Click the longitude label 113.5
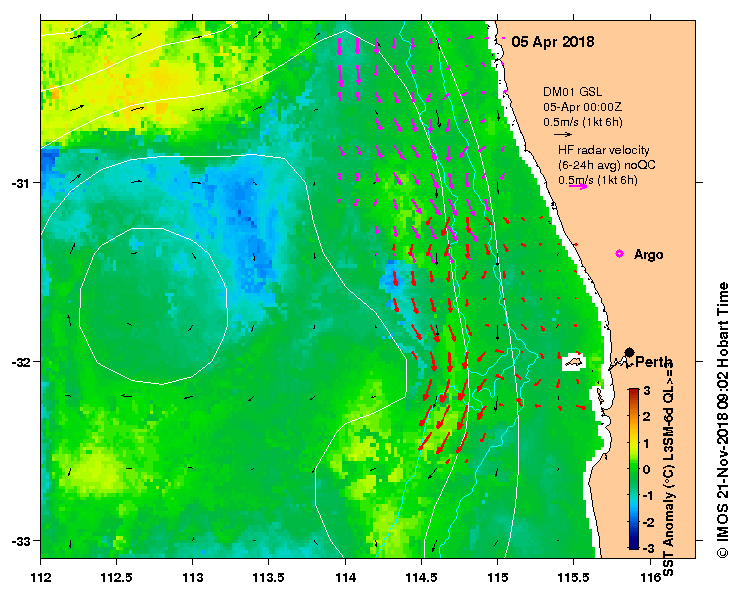This screenshot has width=739, height=592. coord(269,577)
